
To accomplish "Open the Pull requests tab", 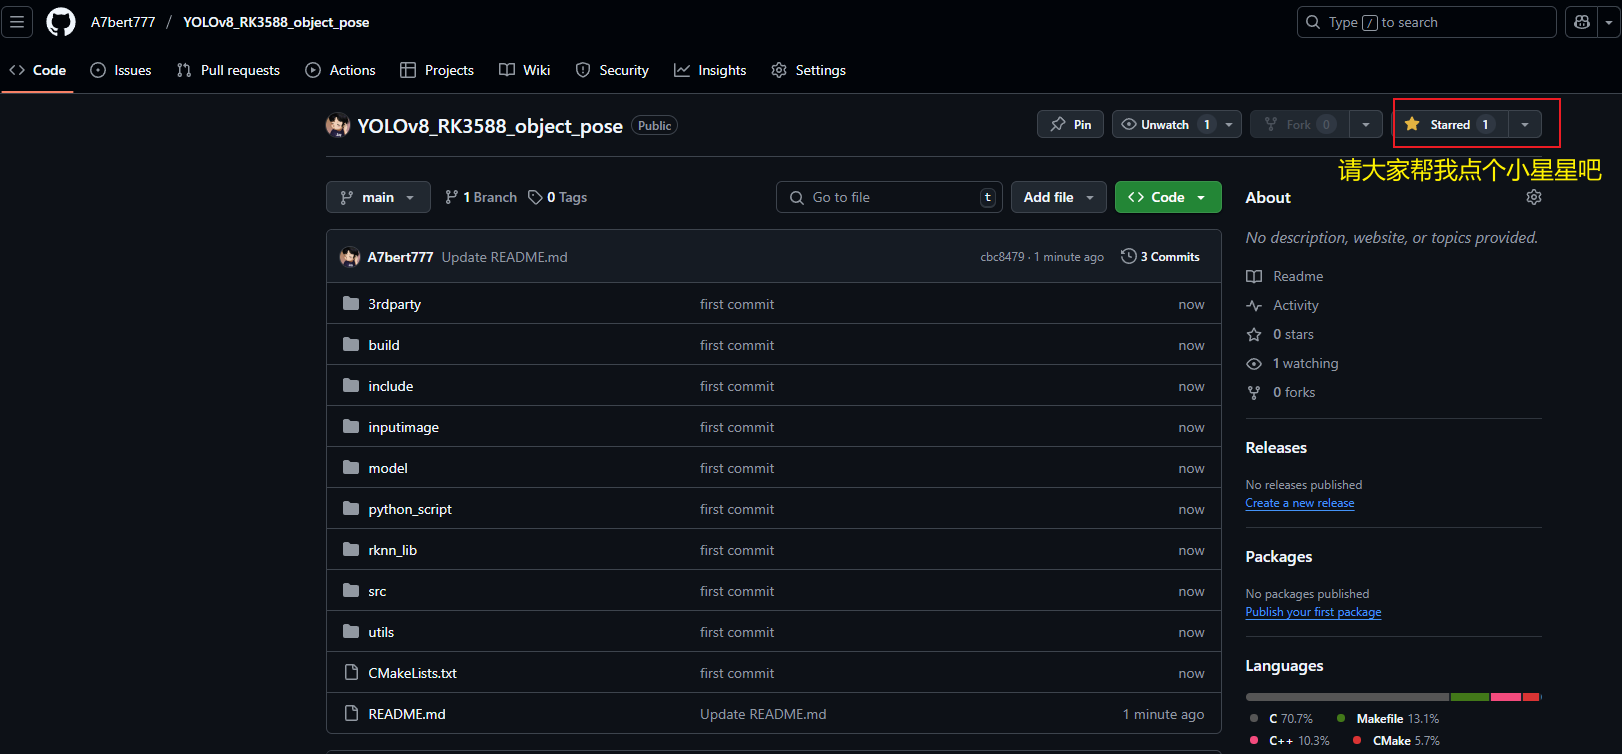I will [x=228, y=70].
